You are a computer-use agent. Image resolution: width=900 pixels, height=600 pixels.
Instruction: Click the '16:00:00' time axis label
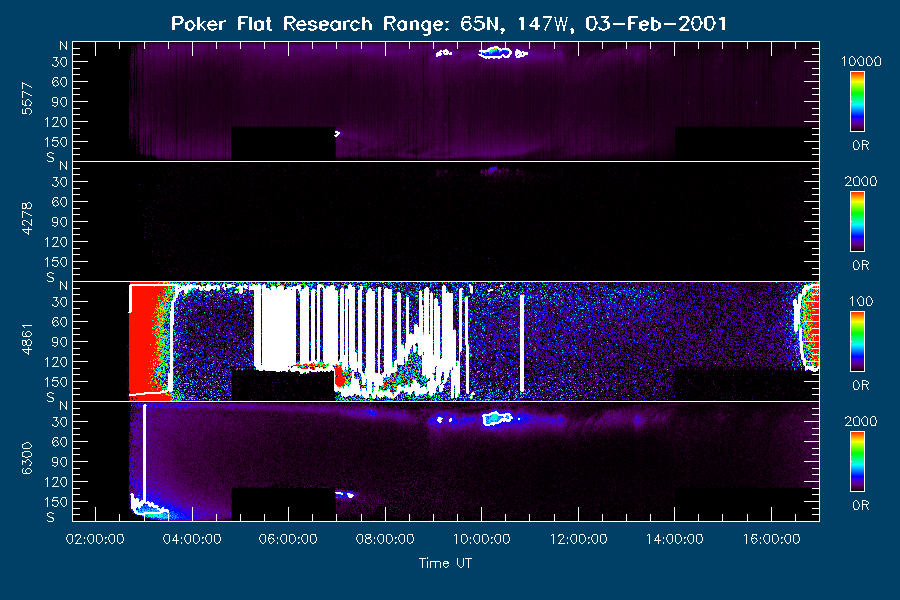tap(771, 539)
